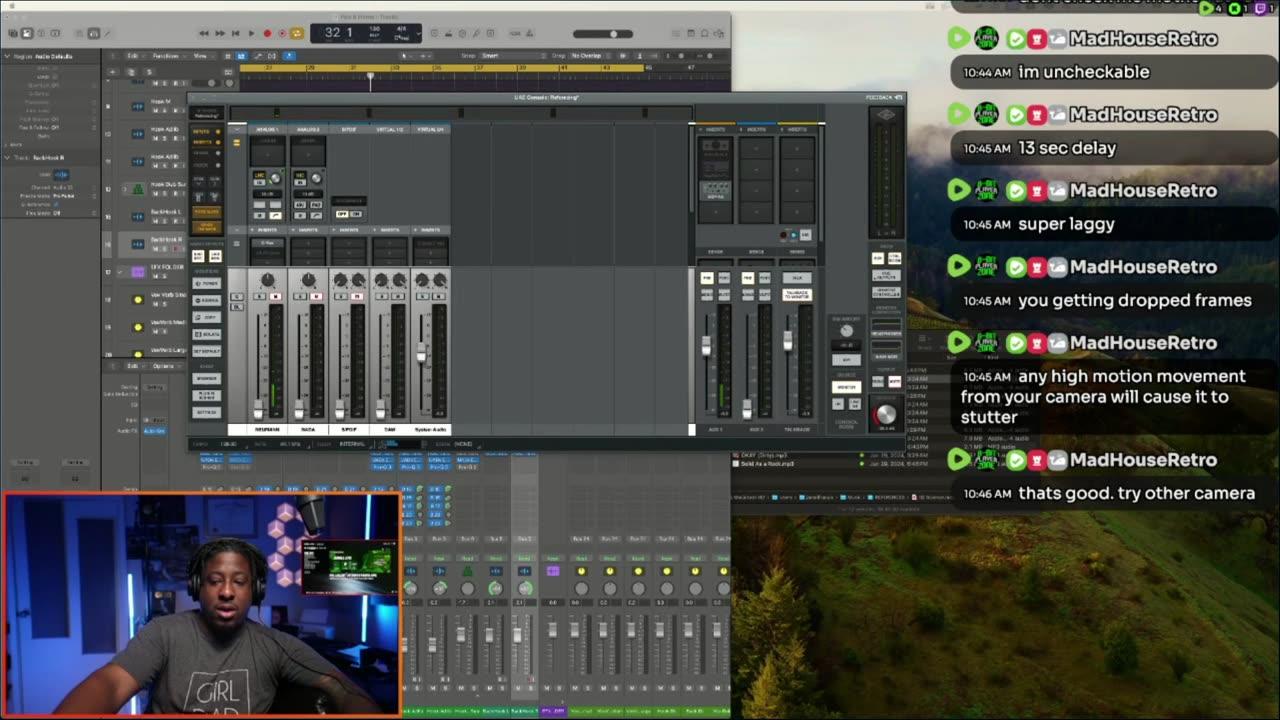The width and height of the screenshot is (1280, 720).
Task: Toggle the blue grid view button in tracks menu bar
Action: (242, 55)
